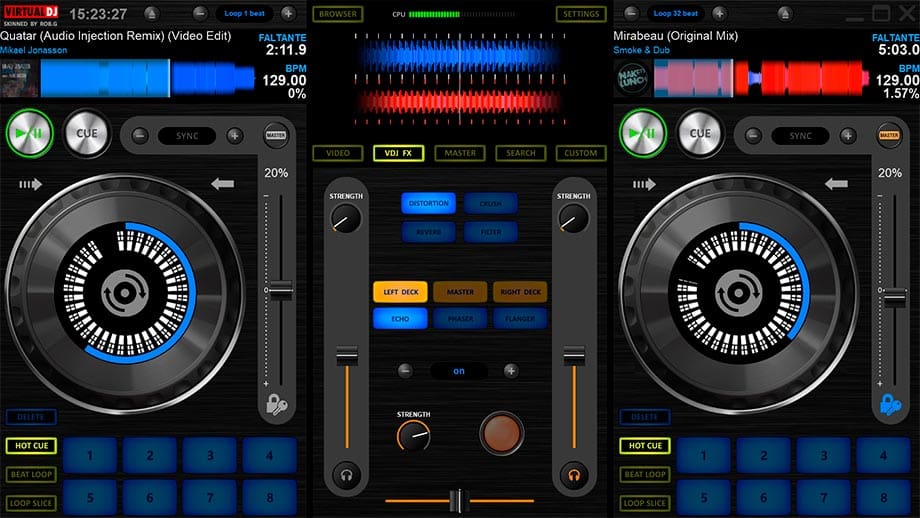Viewport: 920px width, 518px height.
Task: Switch to the SEARCH tab
Action: click(x=521, y=153)
